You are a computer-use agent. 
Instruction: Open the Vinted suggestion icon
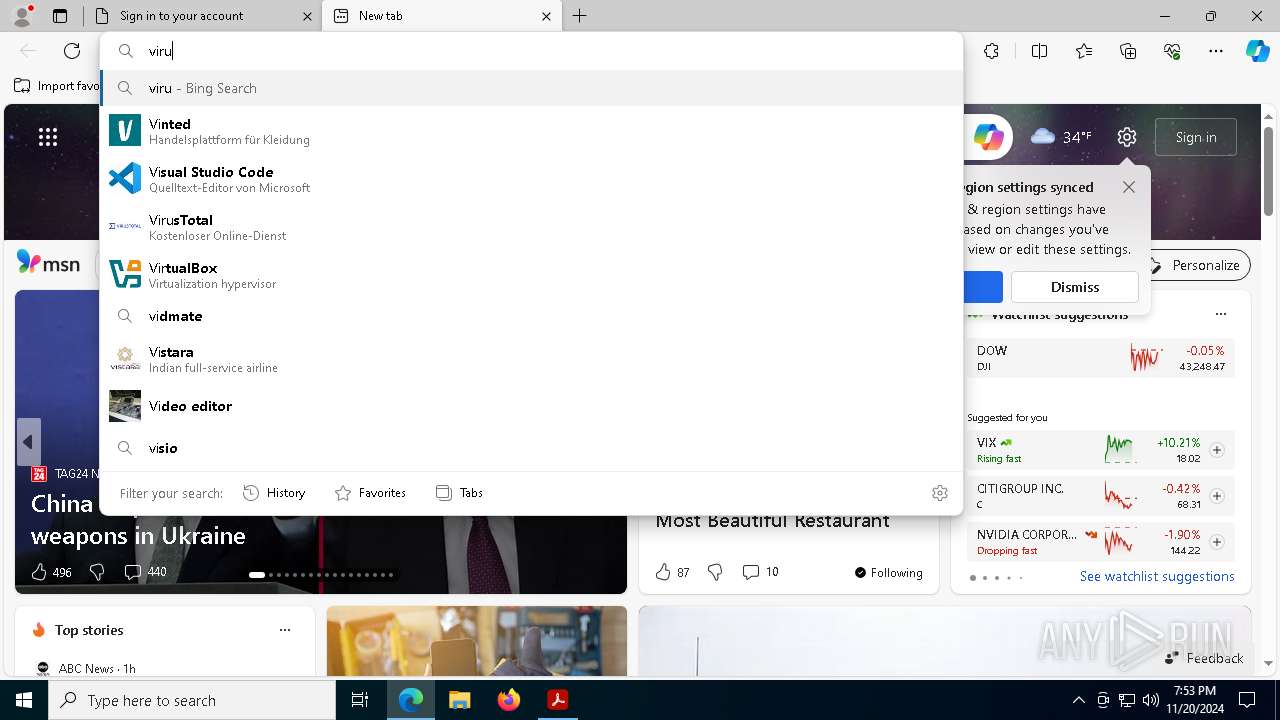pyautogui.click(x=125, y=131)
